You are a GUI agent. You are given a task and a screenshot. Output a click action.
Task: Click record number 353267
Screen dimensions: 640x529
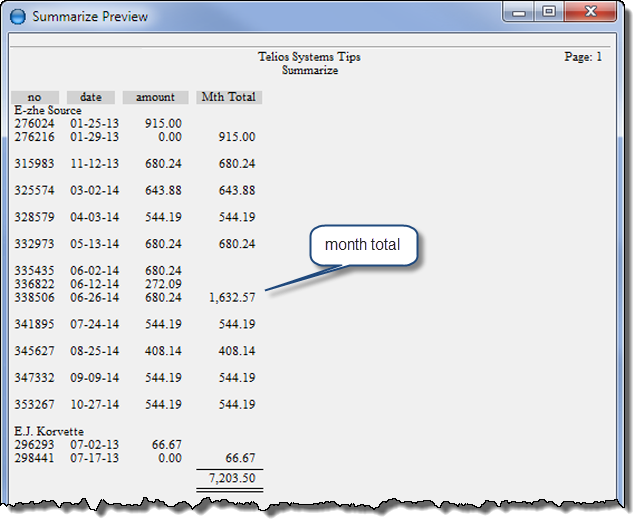33,405
